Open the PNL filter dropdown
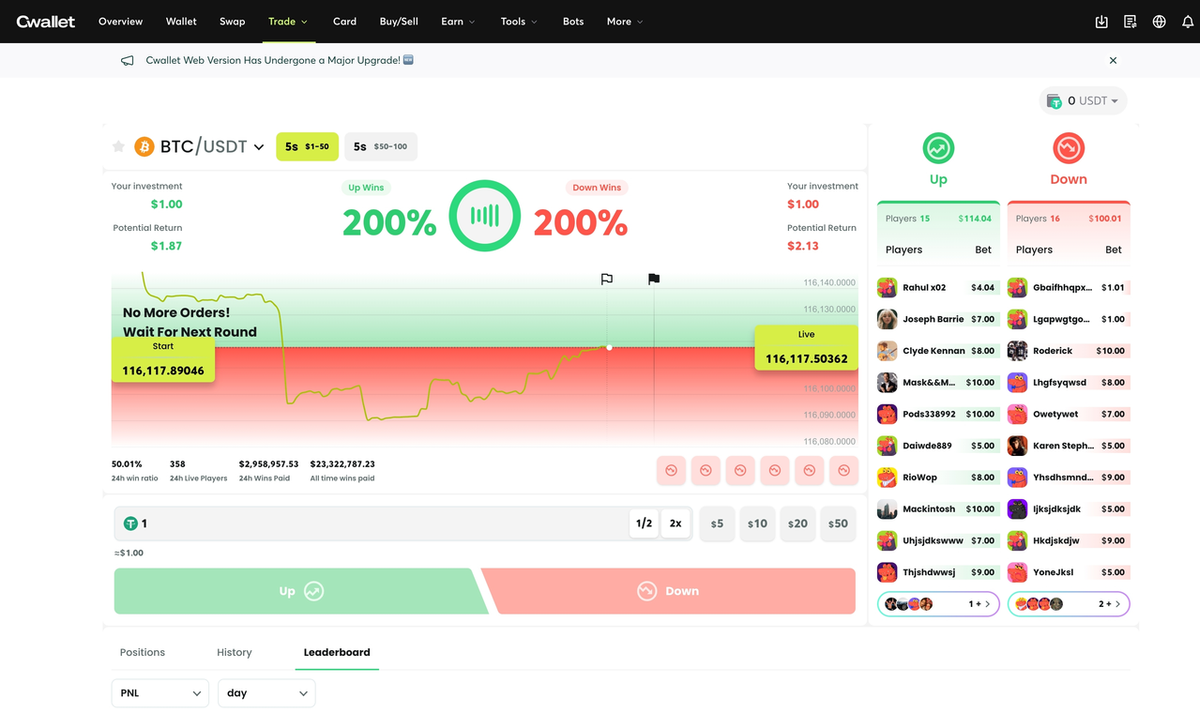 (x=160, y=693)
